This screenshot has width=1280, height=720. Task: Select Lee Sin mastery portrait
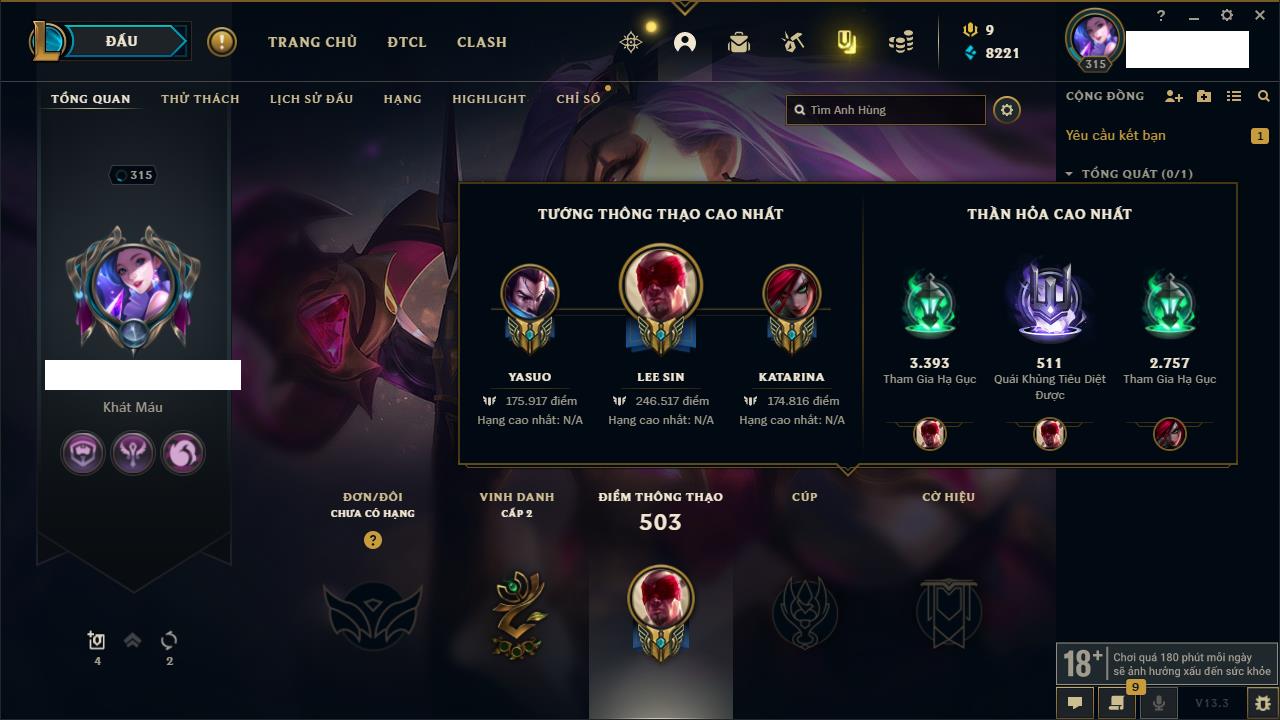[660, 283]
